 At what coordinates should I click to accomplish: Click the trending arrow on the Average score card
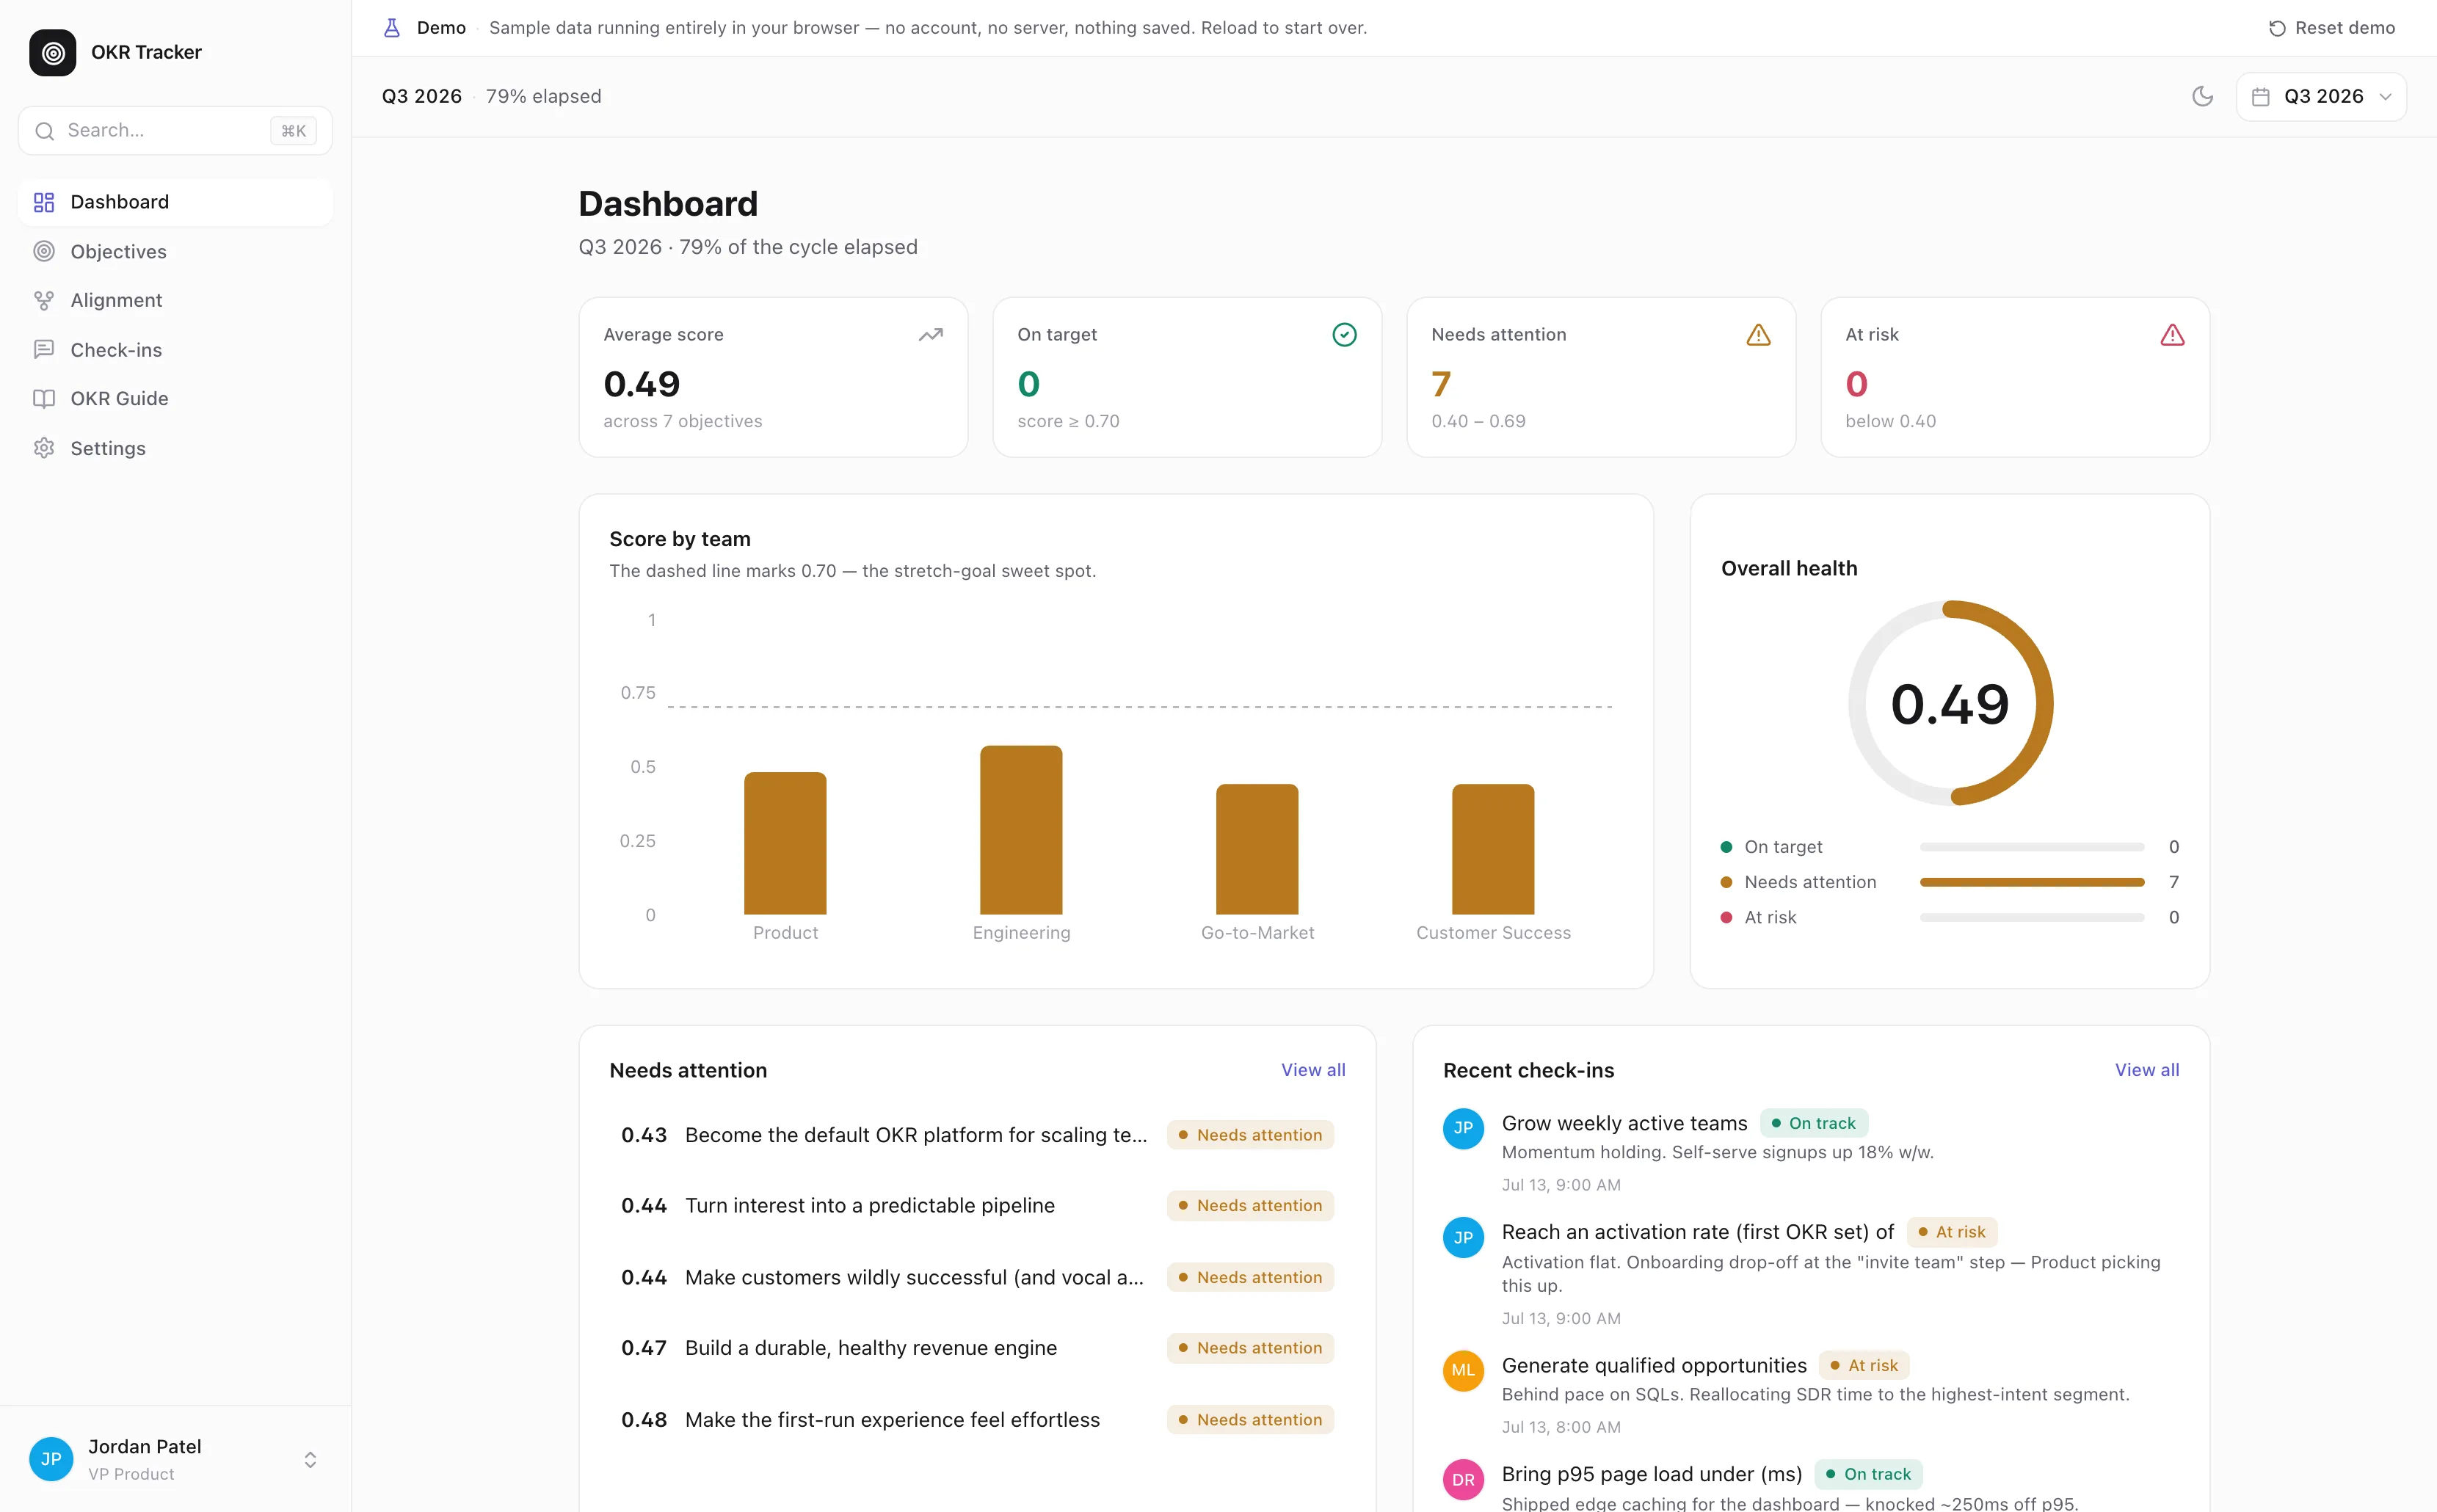[930, 335]
